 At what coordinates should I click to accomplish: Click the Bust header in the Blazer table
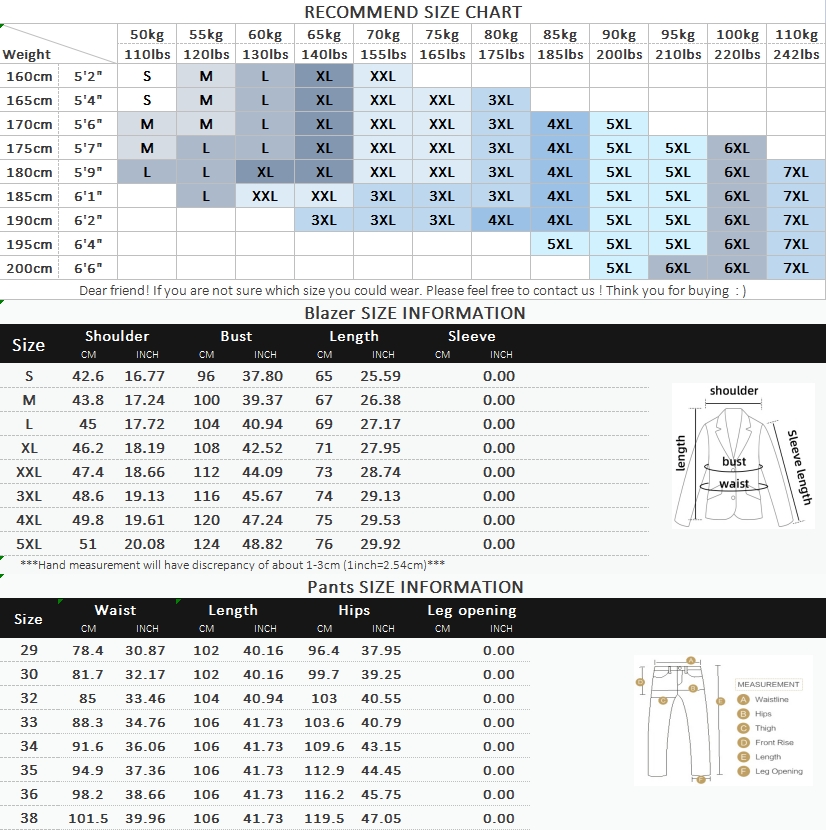coord(236,336)
